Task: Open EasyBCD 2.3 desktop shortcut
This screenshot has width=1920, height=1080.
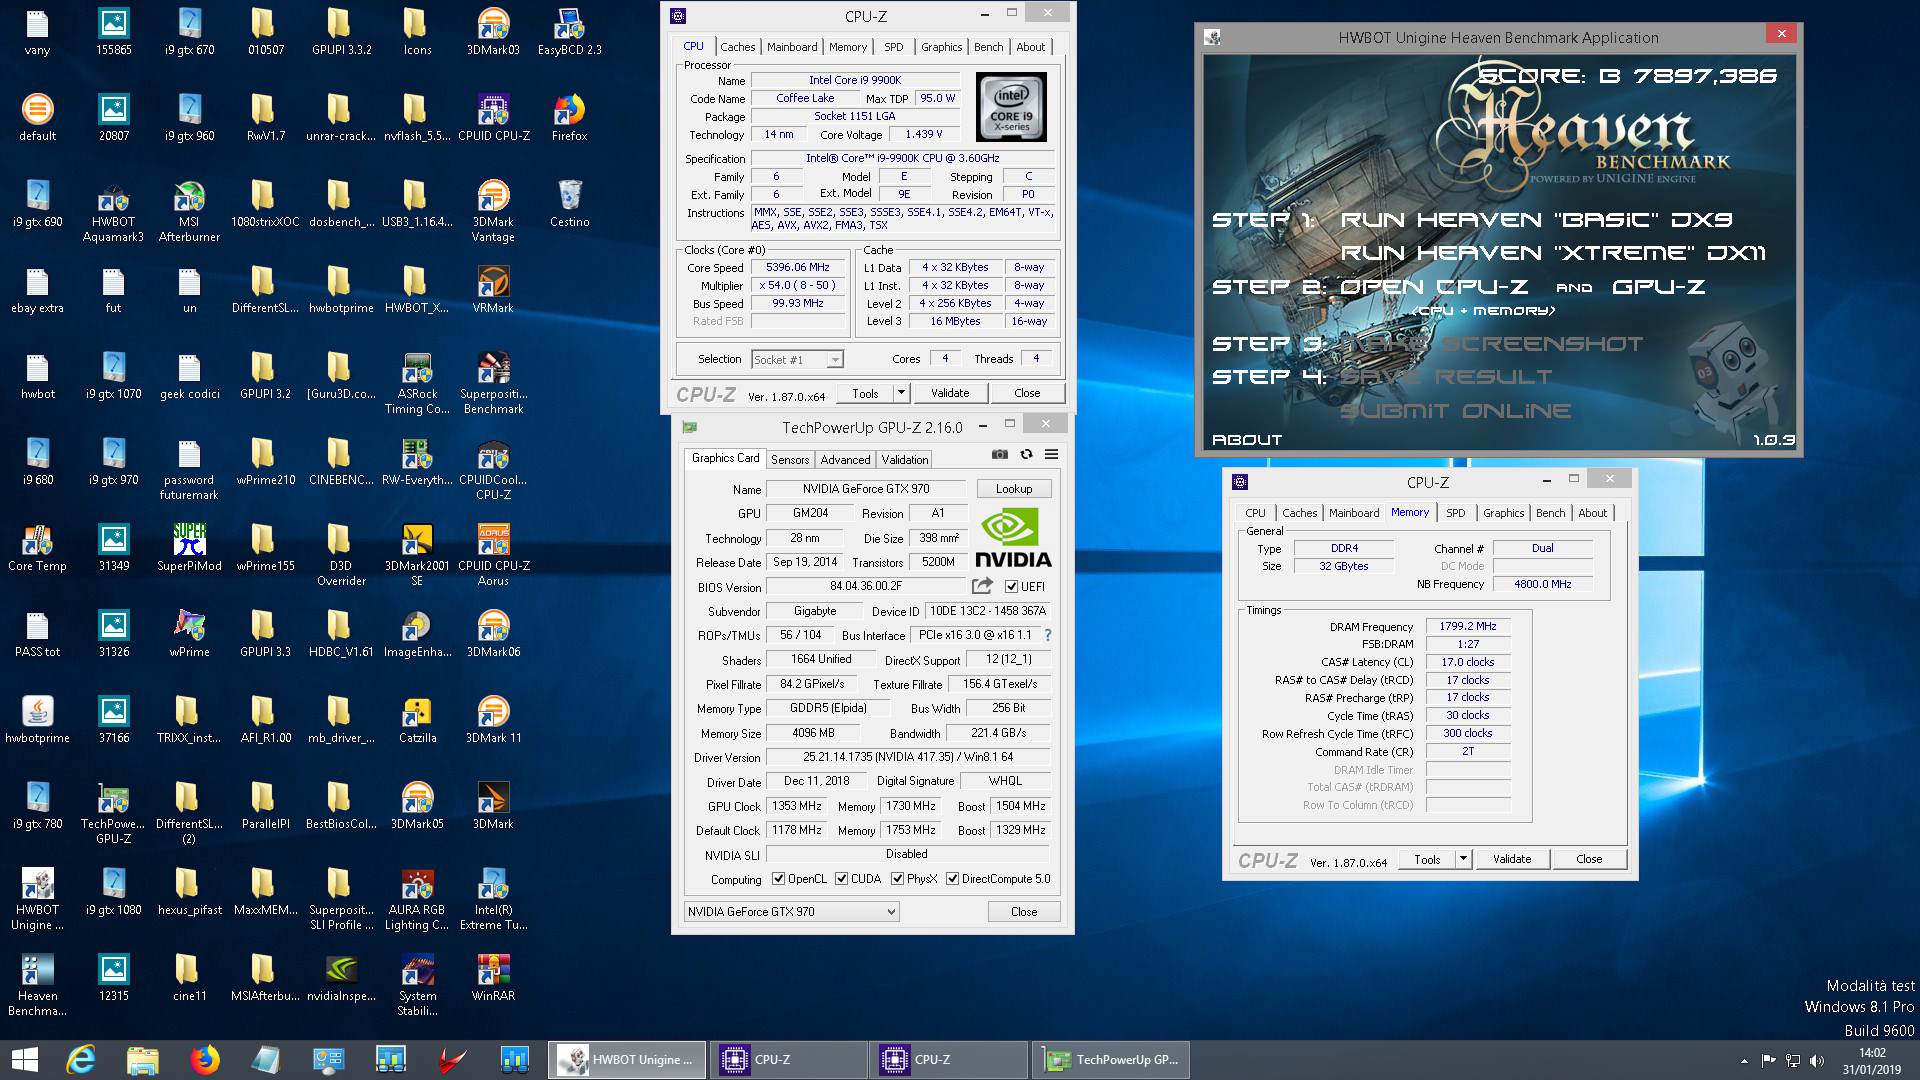Action: pyautogui.click(x=569, y=32)
